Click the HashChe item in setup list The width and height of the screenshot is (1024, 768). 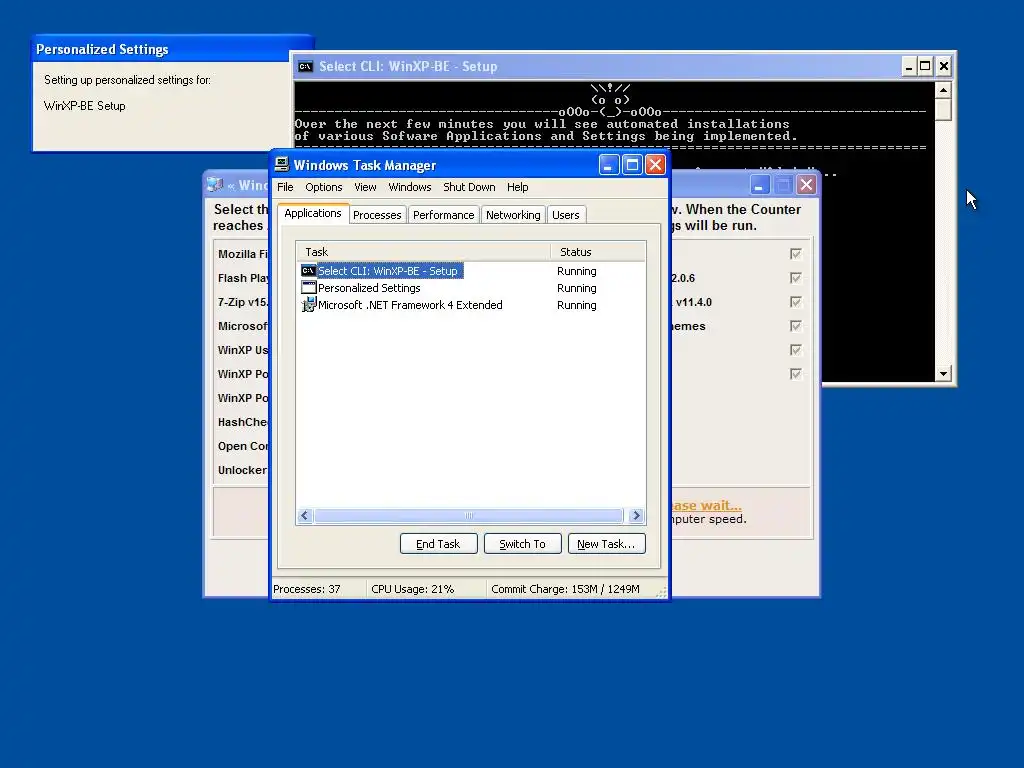click(243, 422)
